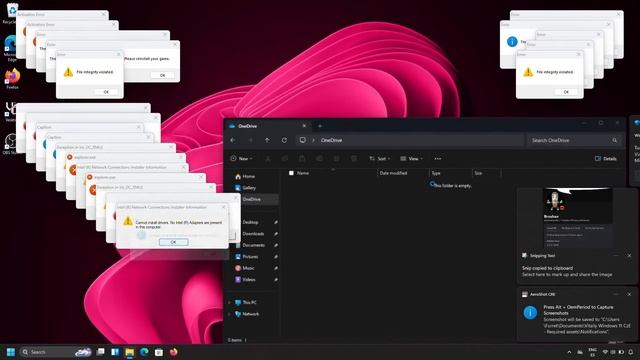The width and height of the screenshot is (640, 360).
Task: Open the Windows Start menu
Action: [x=11, y=352]
